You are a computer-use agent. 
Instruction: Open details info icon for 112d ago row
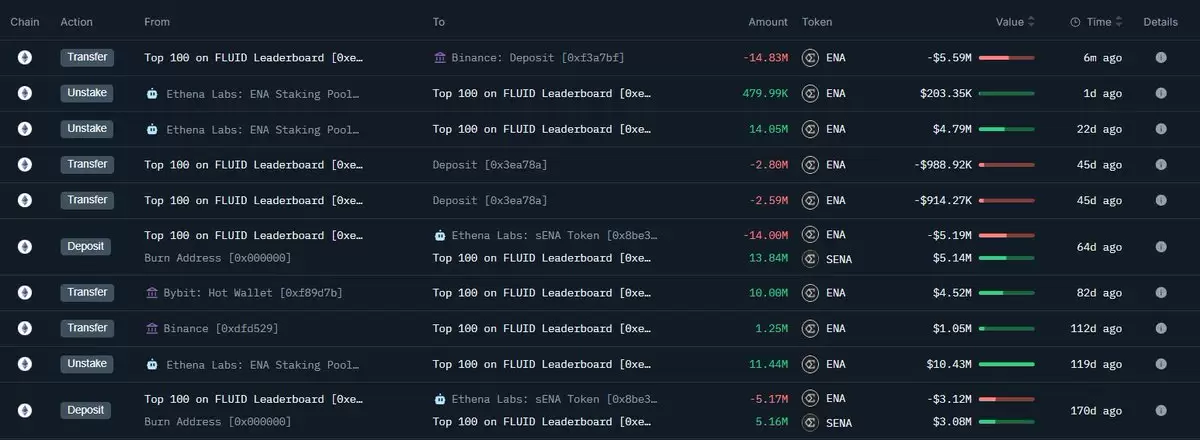(1161, 329)
